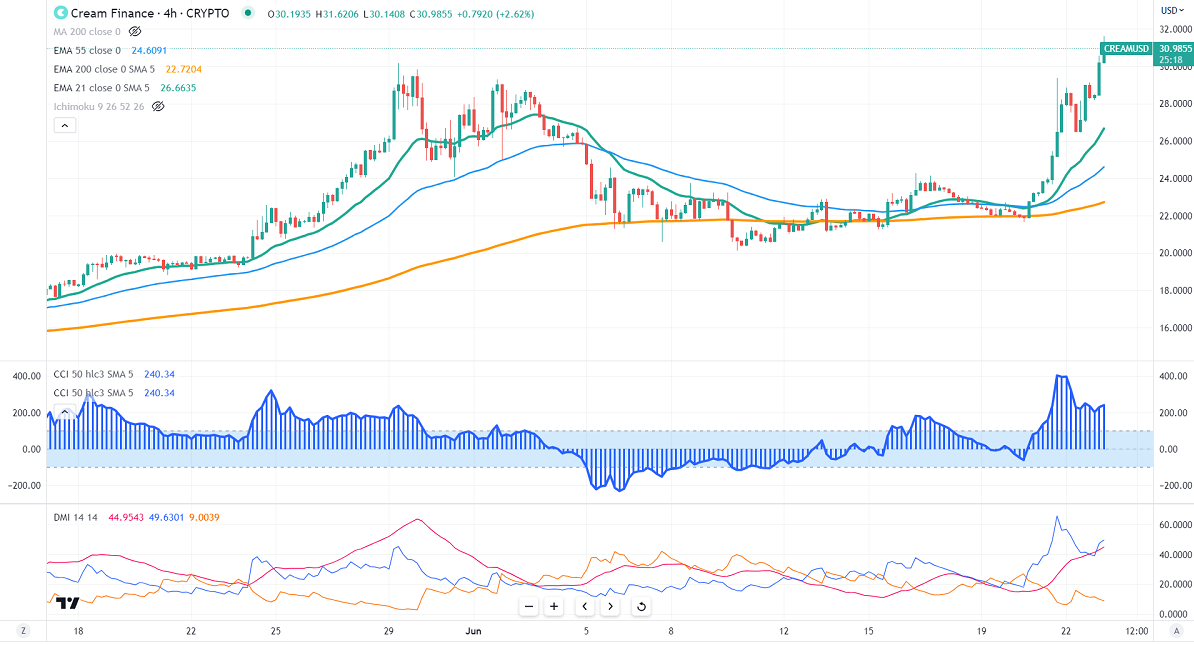Unhide Ichimoku indicator with its eye icon
This screenshot has height=645, width=1194.
pos(158,107)
